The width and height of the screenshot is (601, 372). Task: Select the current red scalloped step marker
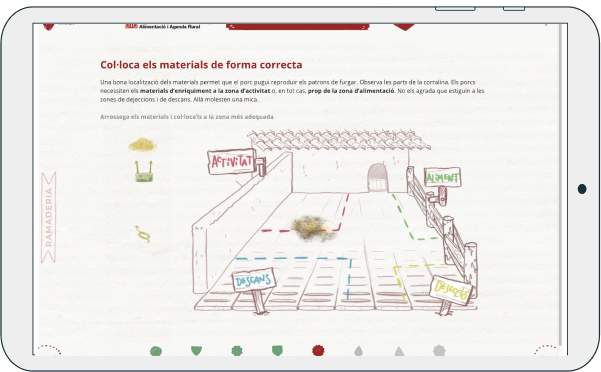click(318, 350)
